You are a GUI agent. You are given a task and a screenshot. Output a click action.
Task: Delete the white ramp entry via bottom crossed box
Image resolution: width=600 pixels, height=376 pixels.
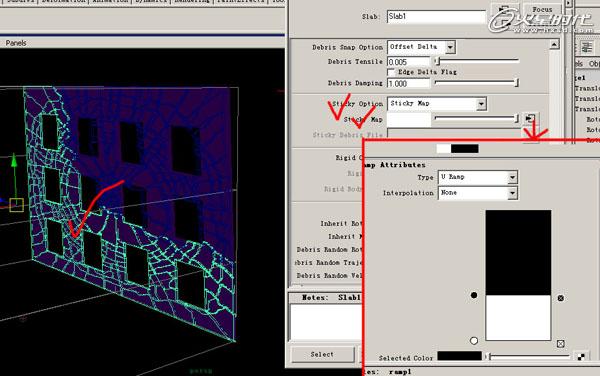[x=561, y=344]
